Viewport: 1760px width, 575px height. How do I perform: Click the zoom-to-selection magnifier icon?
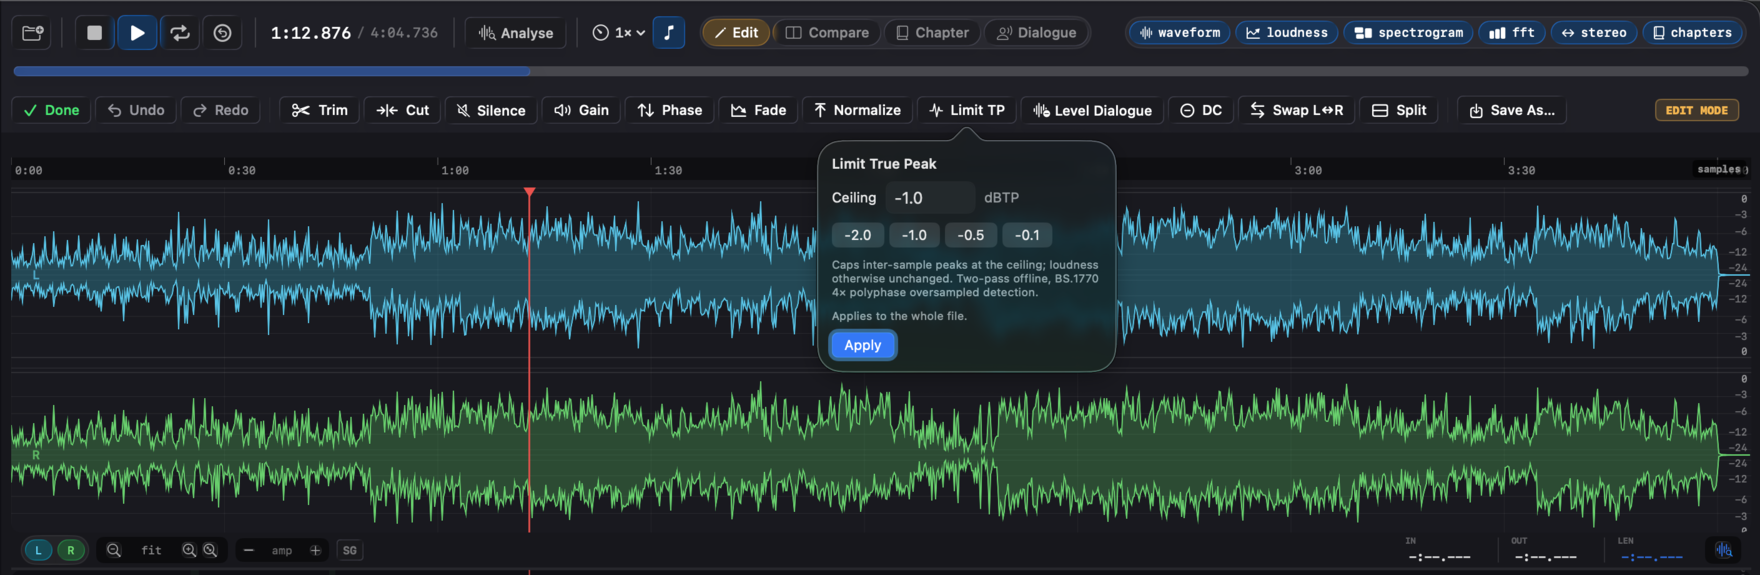point(210,550)
